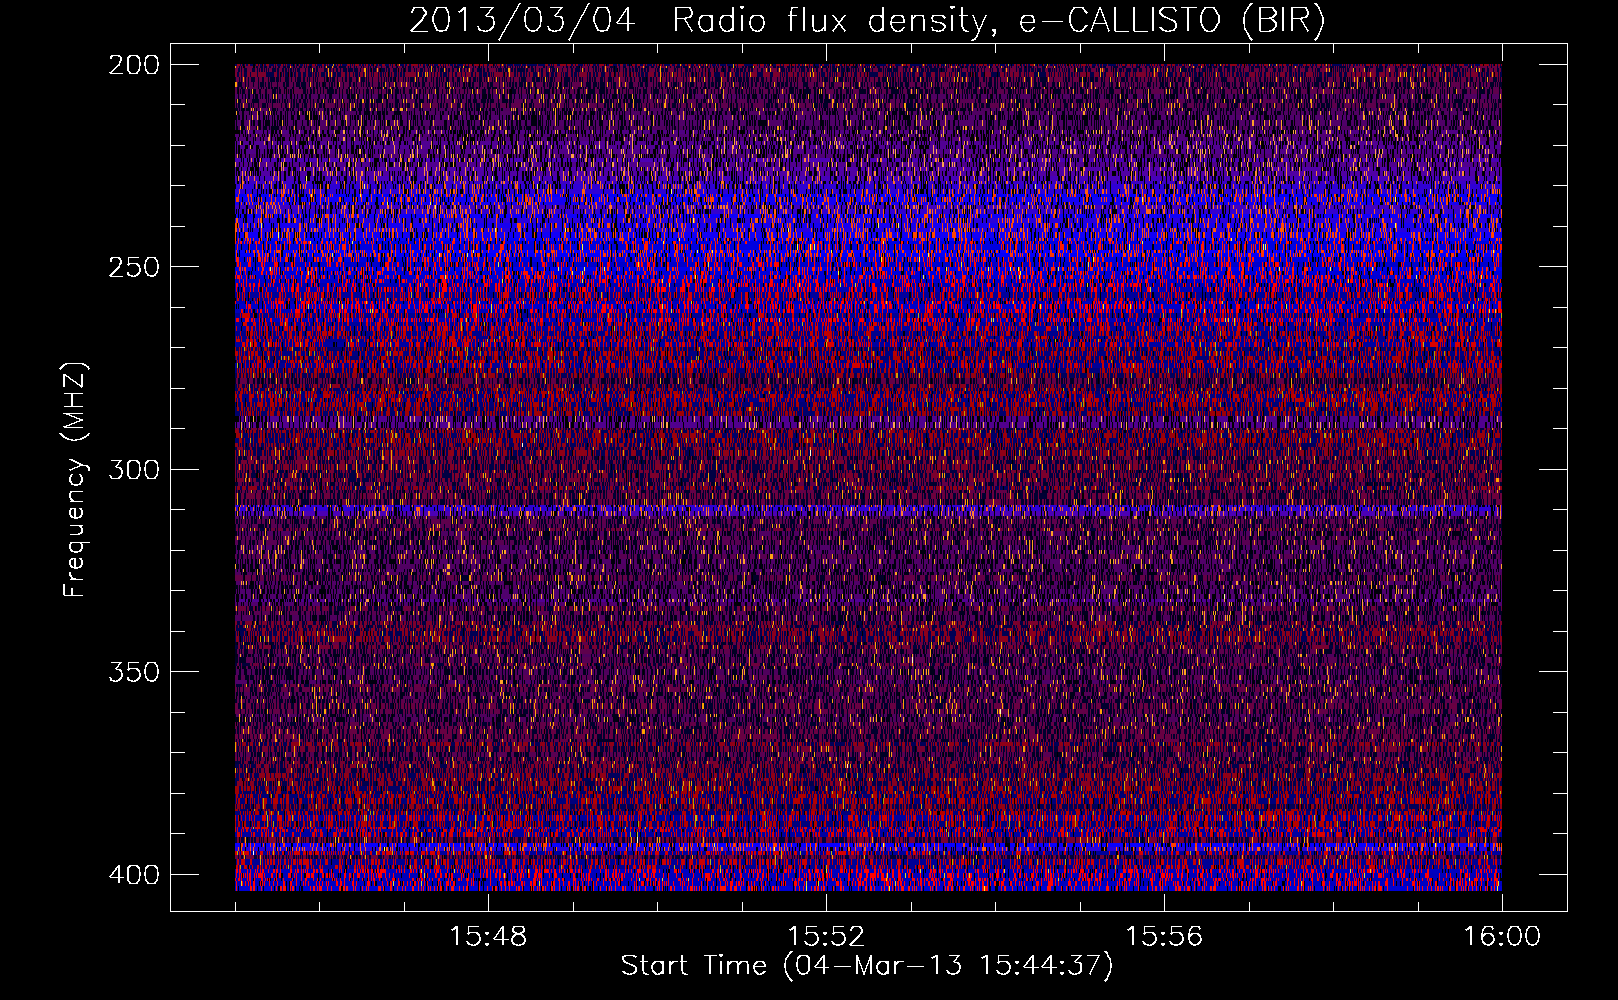Click the "Frequency (MHZ)" axis label
Viewport: 1618px width, 1000px height.
click(75, 480)
